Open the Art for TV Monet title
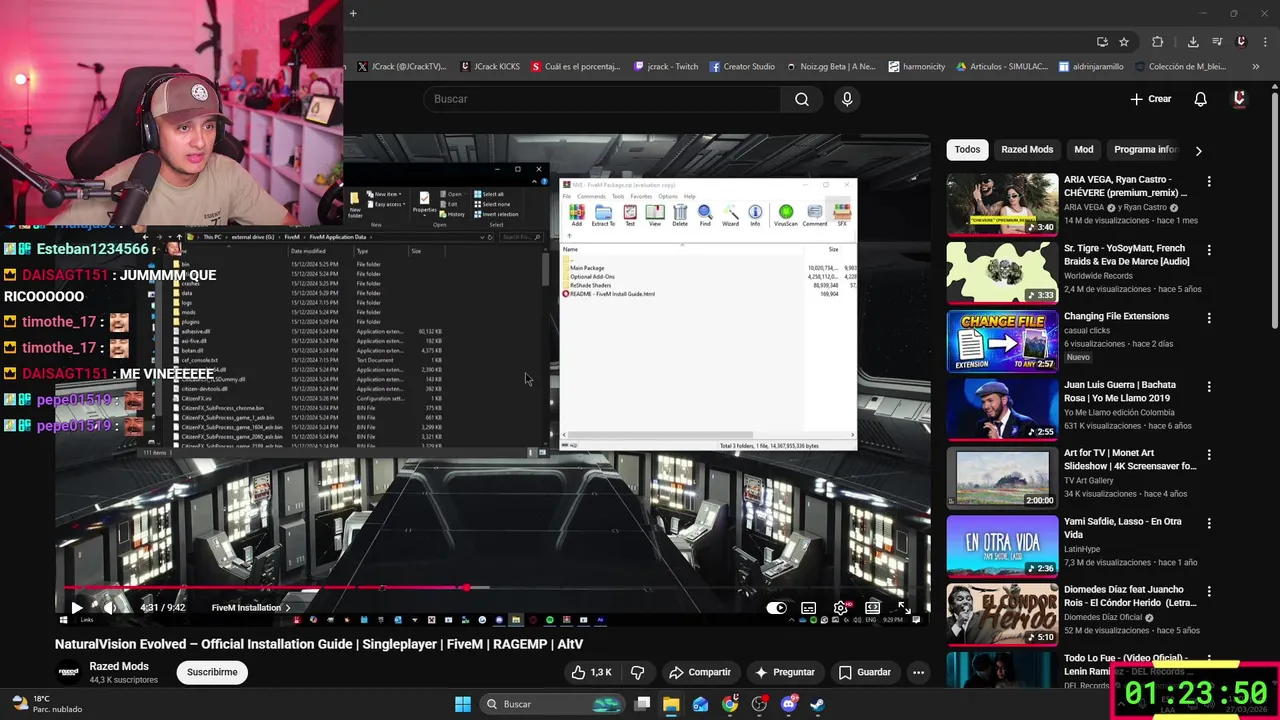The image size is (1280, 720). pyautogui.click(x=1130, y=460)
